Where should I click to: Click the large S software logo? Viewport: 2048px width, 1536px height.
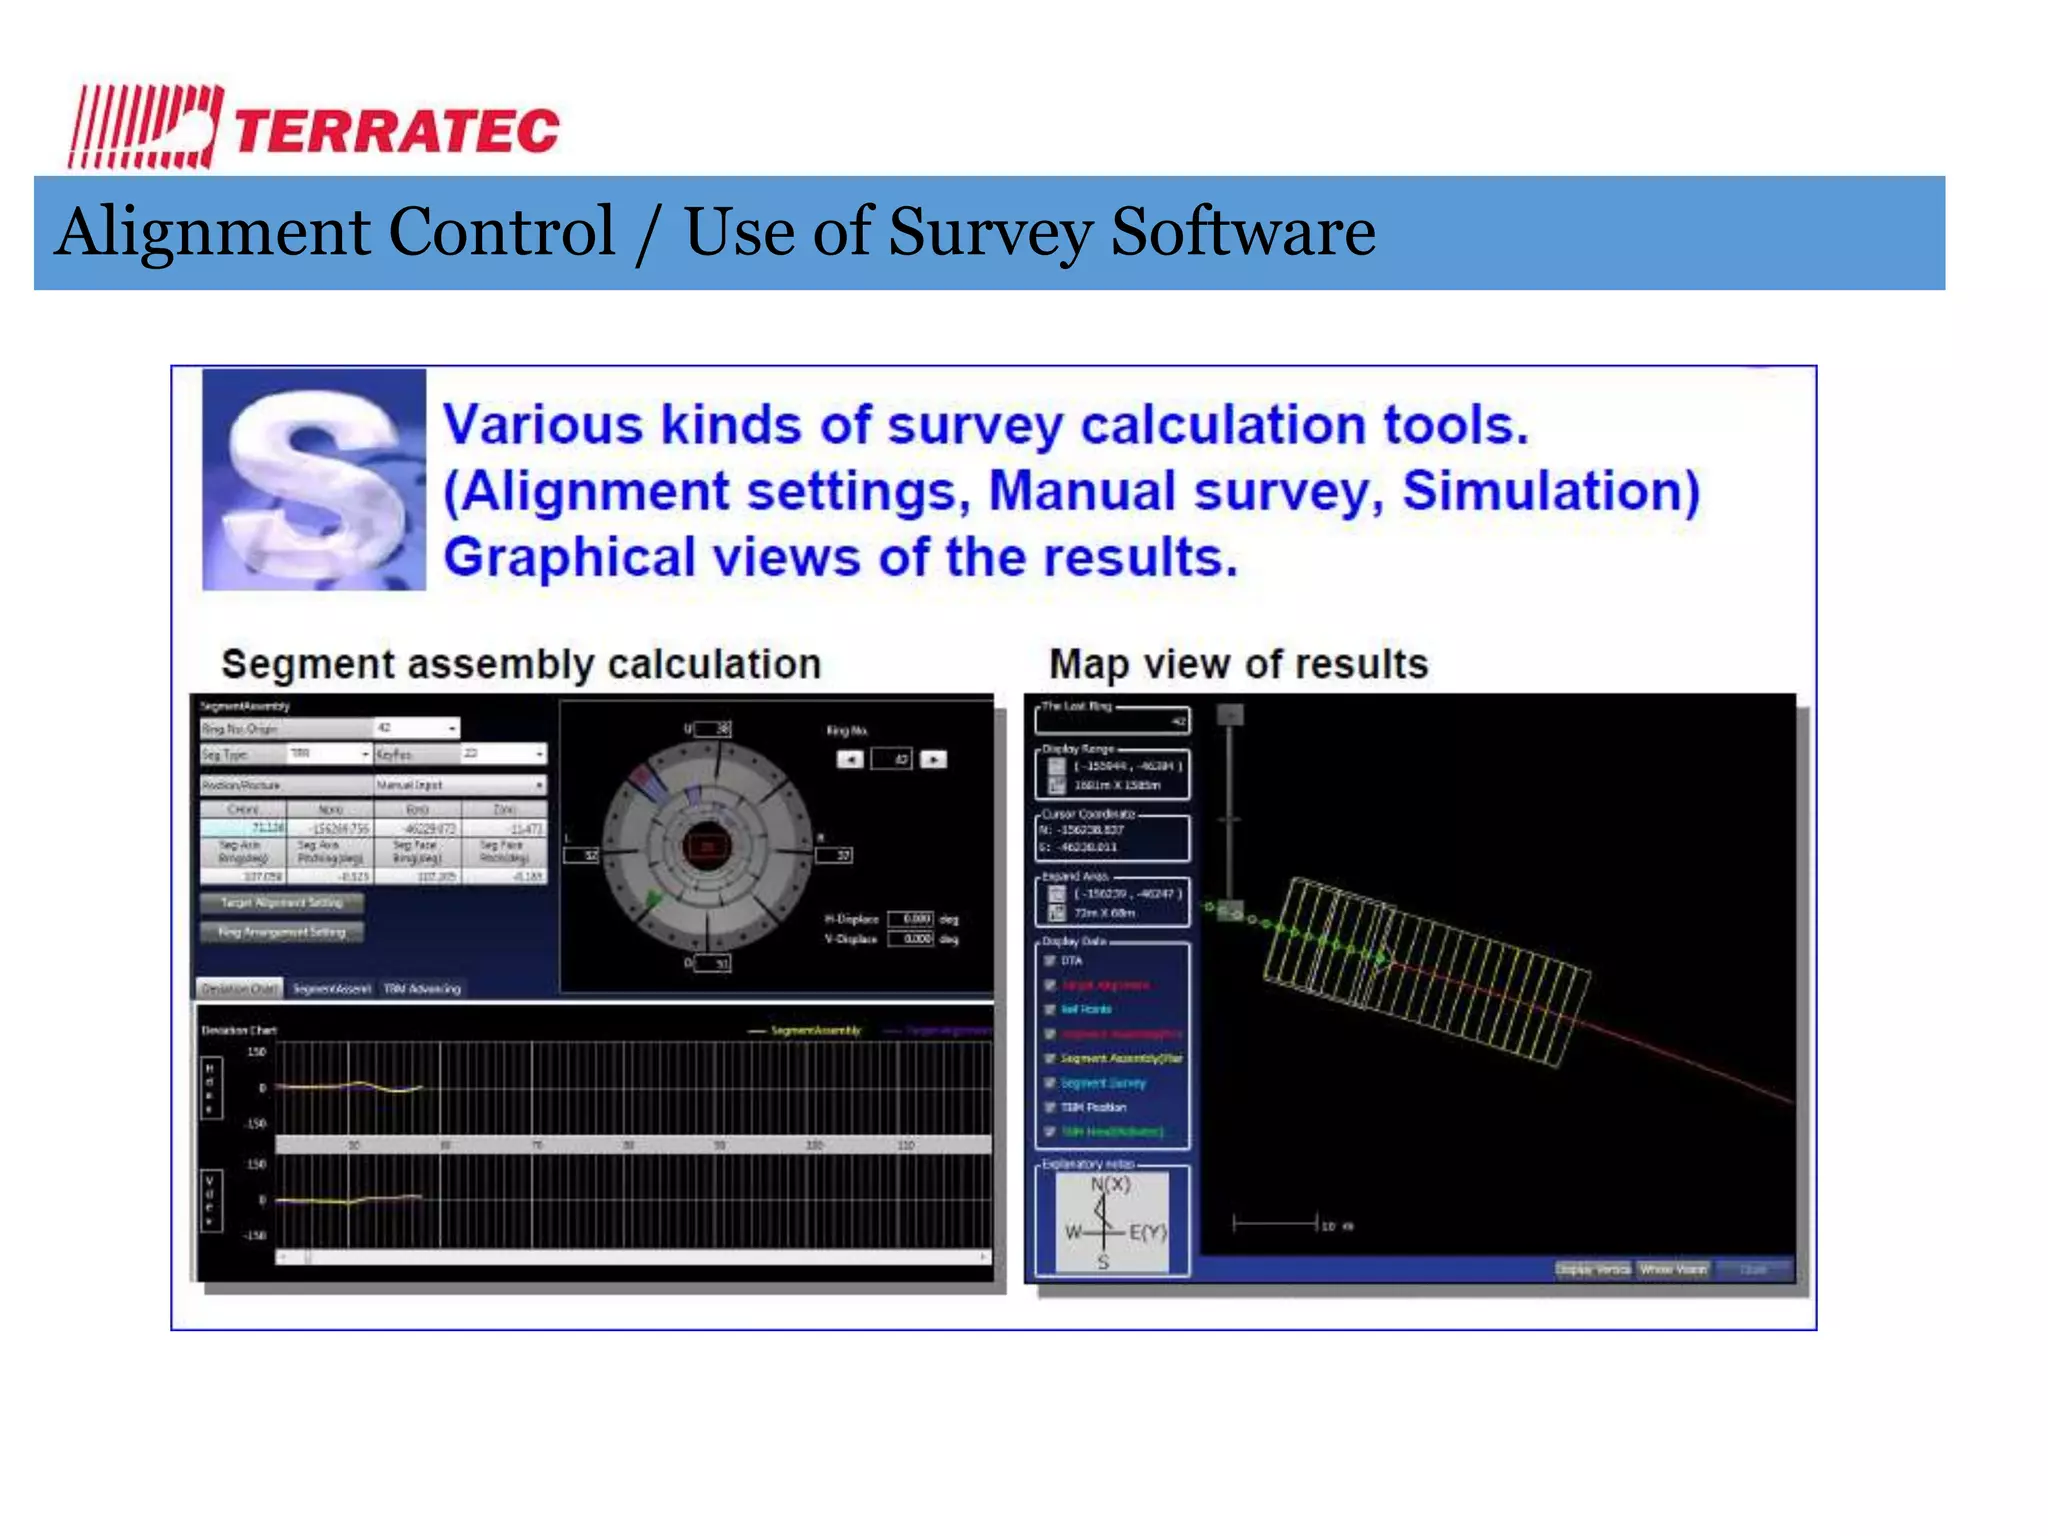click(x=314, y=480)
